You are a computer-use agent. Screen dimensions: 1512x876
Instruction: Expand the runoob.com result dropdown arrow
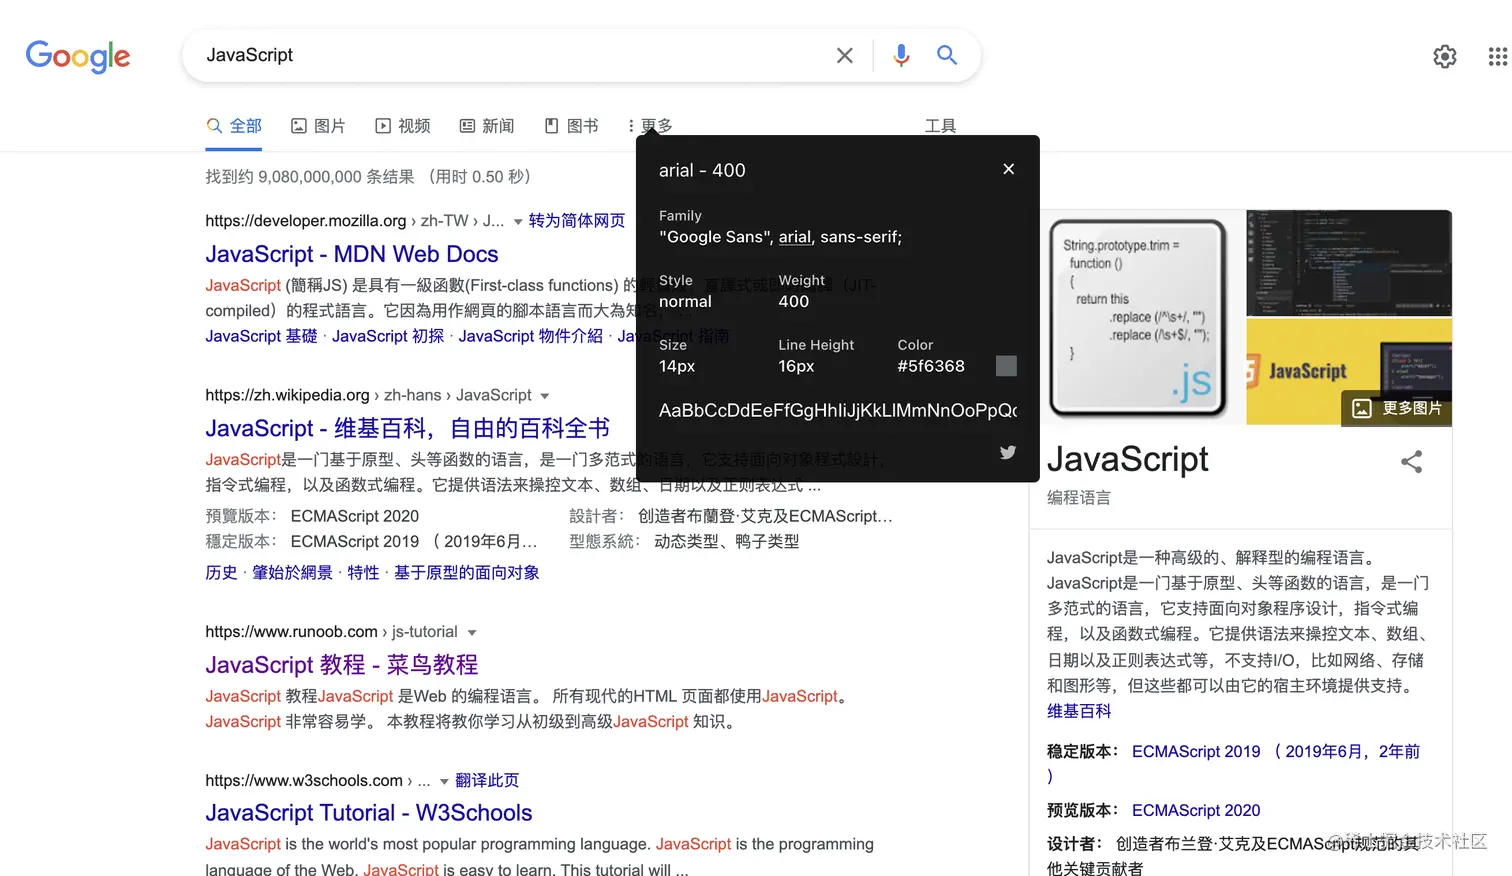click(472, 633)
